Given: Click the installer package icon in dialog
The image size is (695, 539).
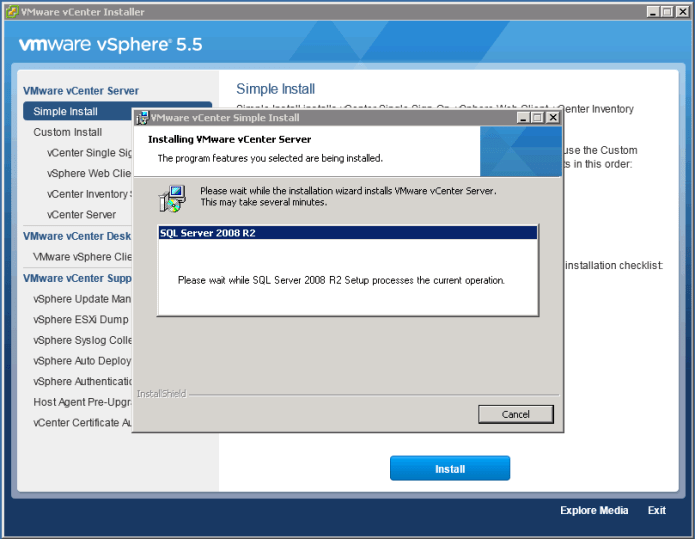Looking at the screenshot, I should click(x=172, y=197).
